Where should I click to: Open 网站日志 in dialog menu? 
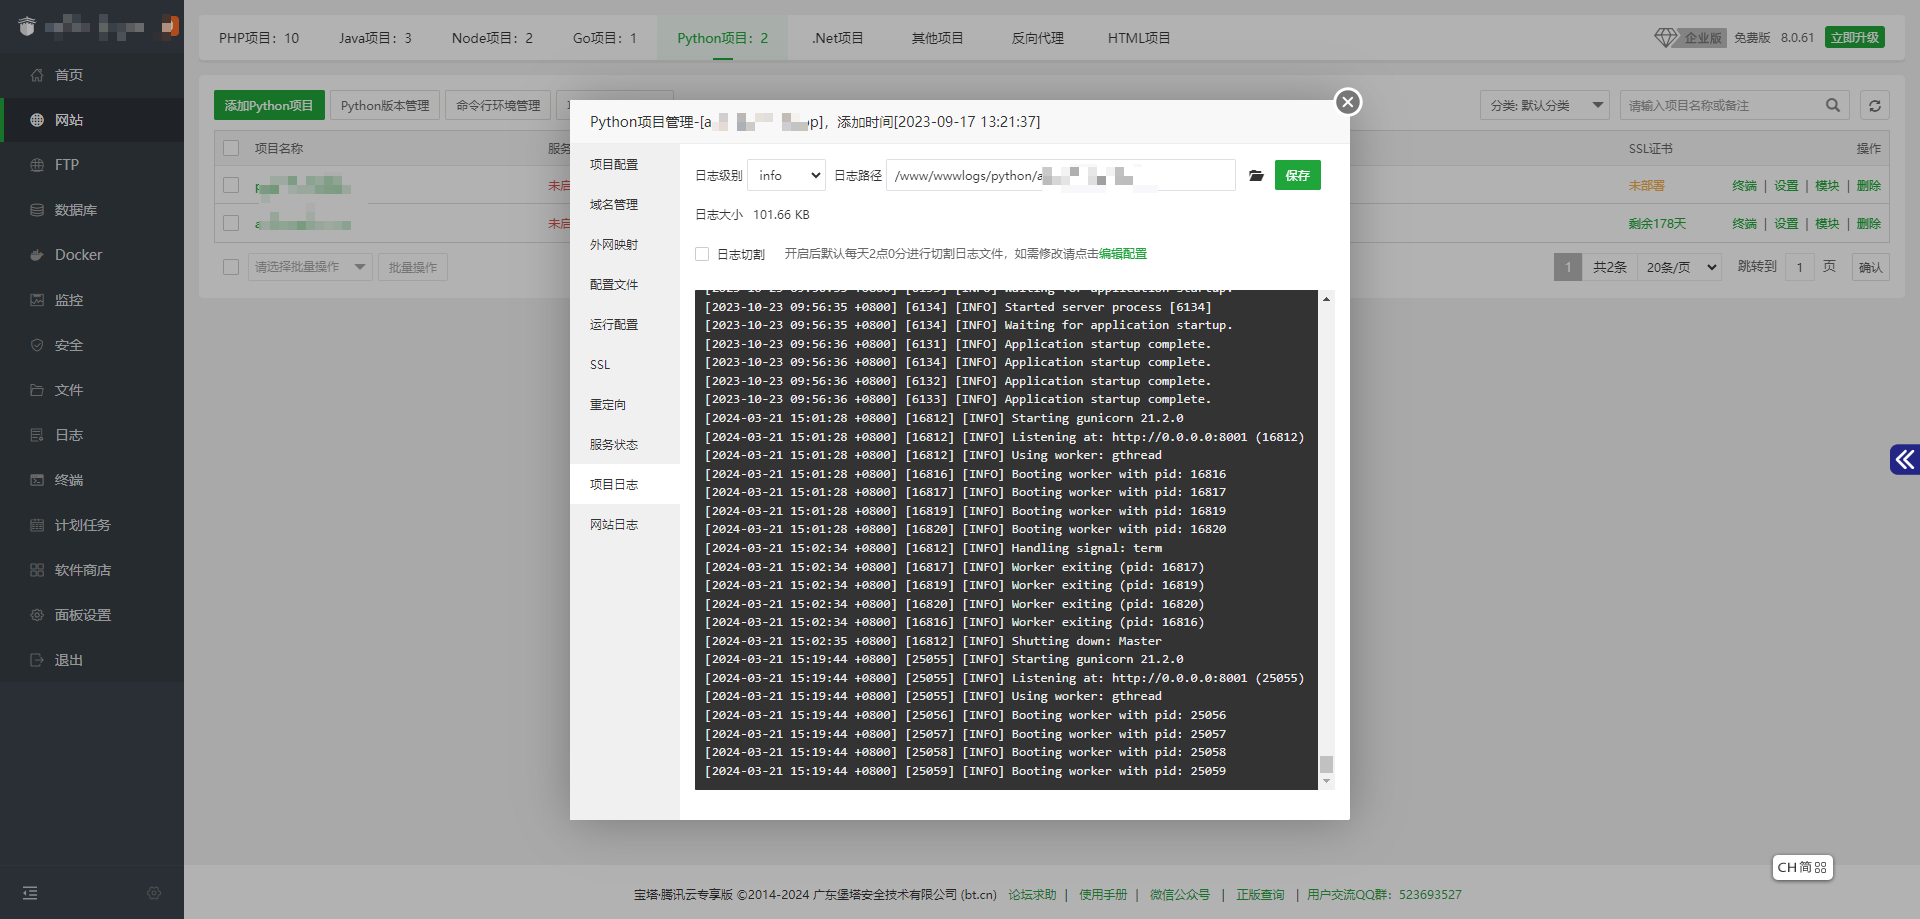point(625,524)
